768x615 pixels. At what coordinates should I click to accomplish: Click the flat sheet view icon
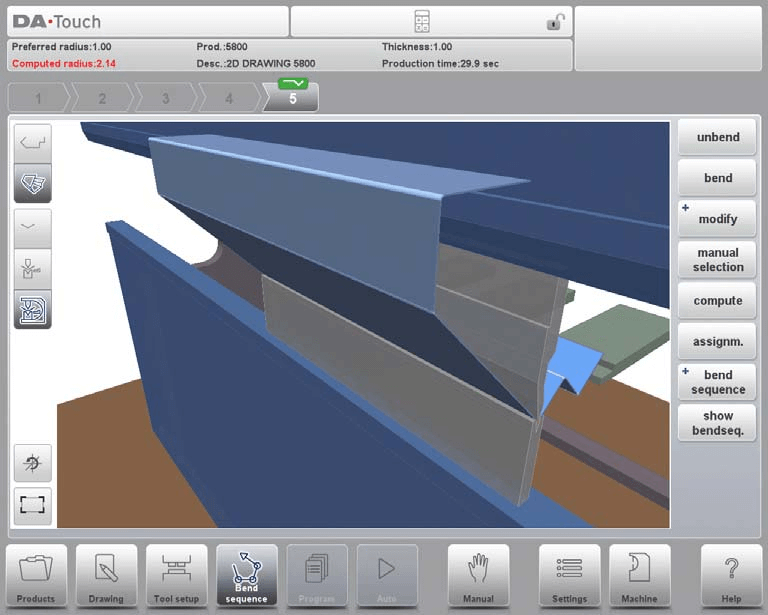click(x=33, y=228)
